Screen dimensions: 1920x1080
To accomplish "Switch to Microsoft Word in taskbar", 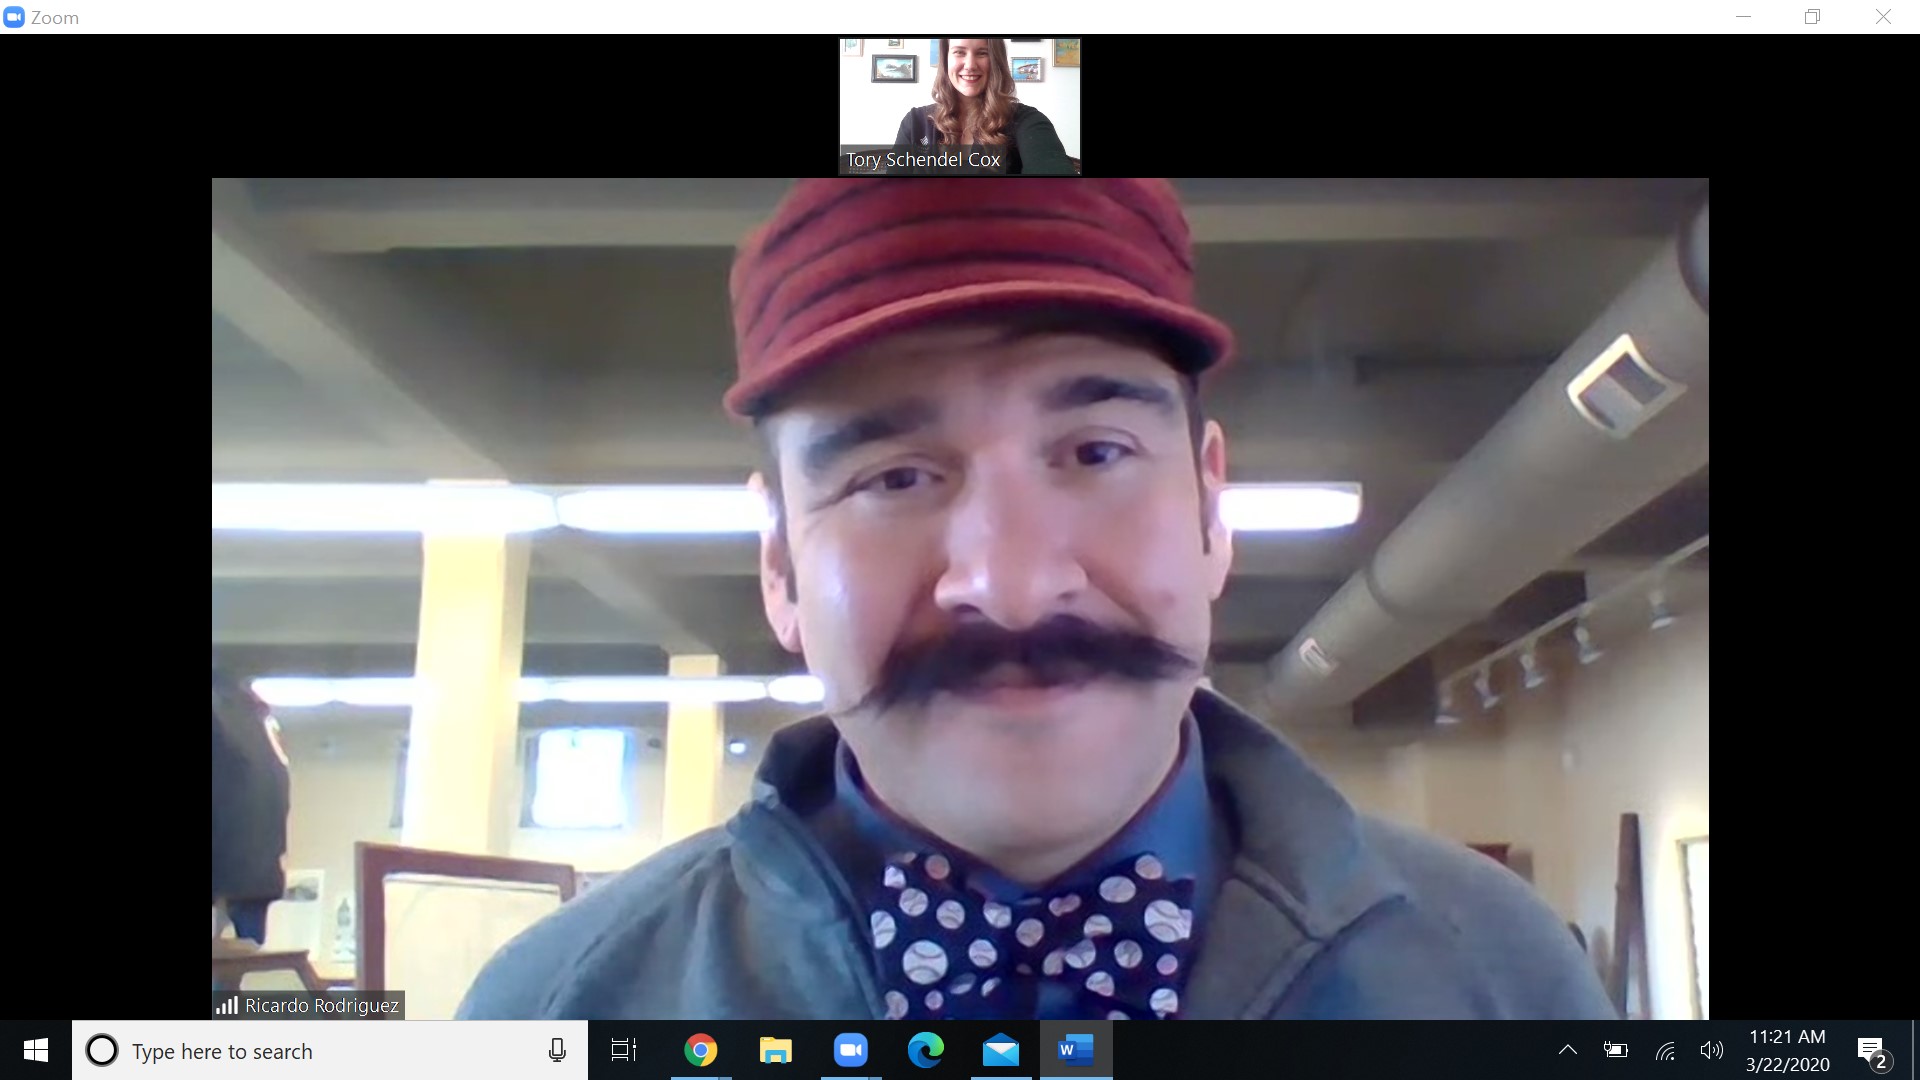I will click(1075, 1050).
